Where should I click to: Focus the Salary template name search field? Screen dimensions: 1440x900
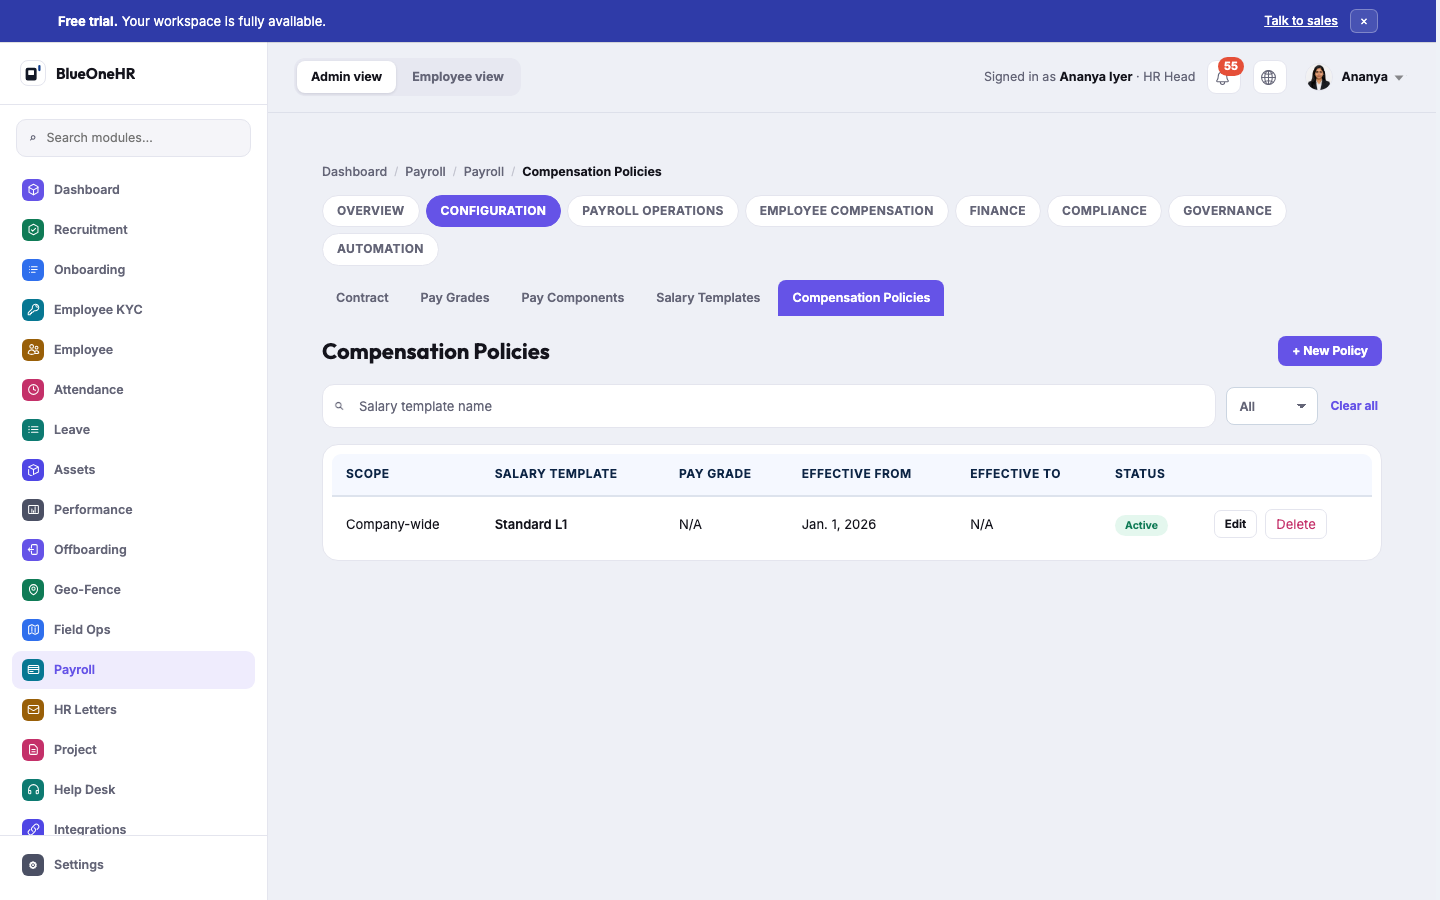tap(769, 406)
